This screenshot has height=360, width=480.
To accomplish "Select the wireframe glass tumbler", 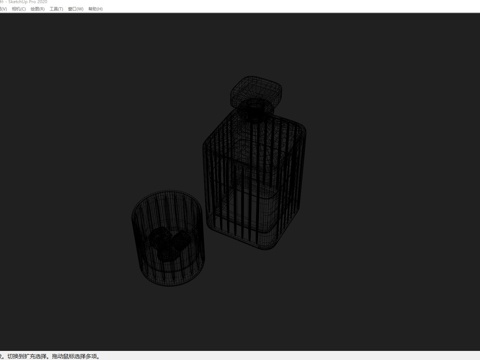I will [x=168, y=238].
